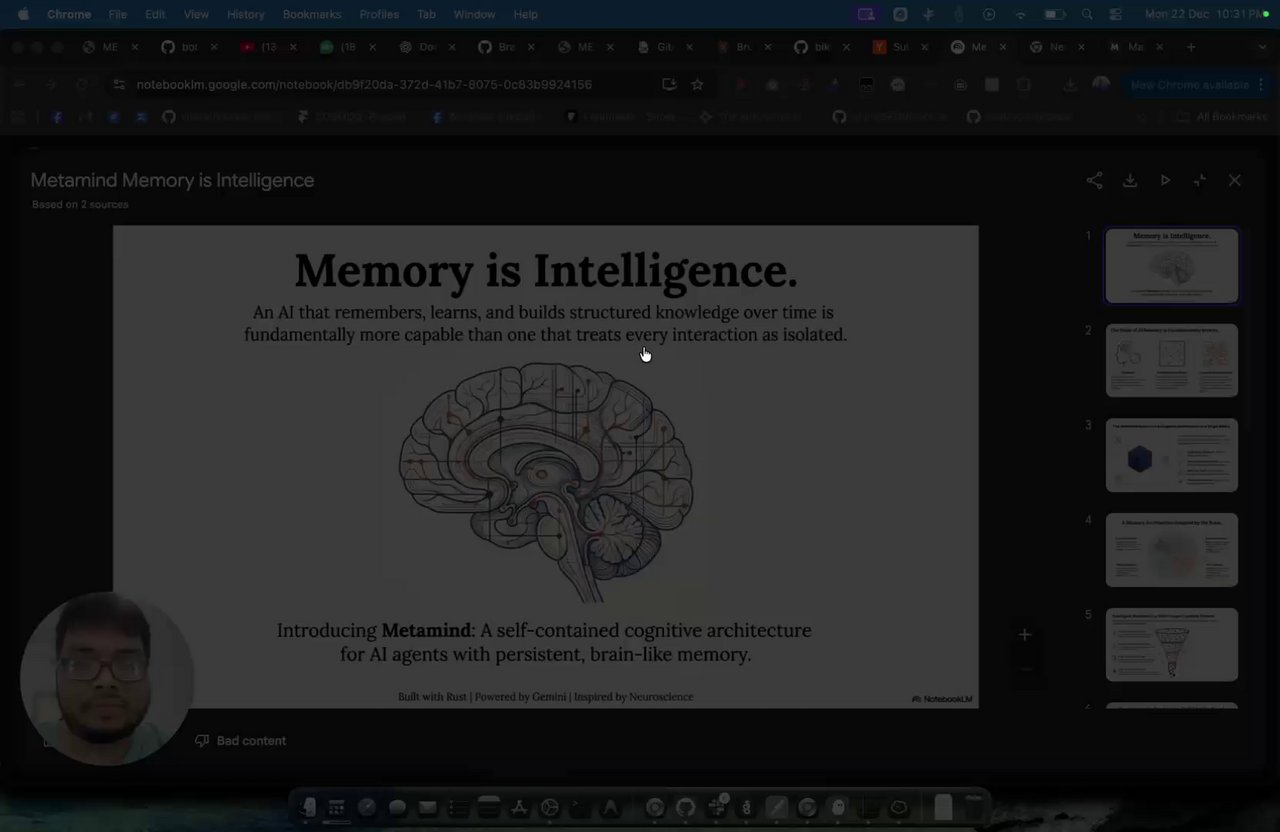1280x832 pixels.
Task: Open the File menu
Action: point(117,14)
